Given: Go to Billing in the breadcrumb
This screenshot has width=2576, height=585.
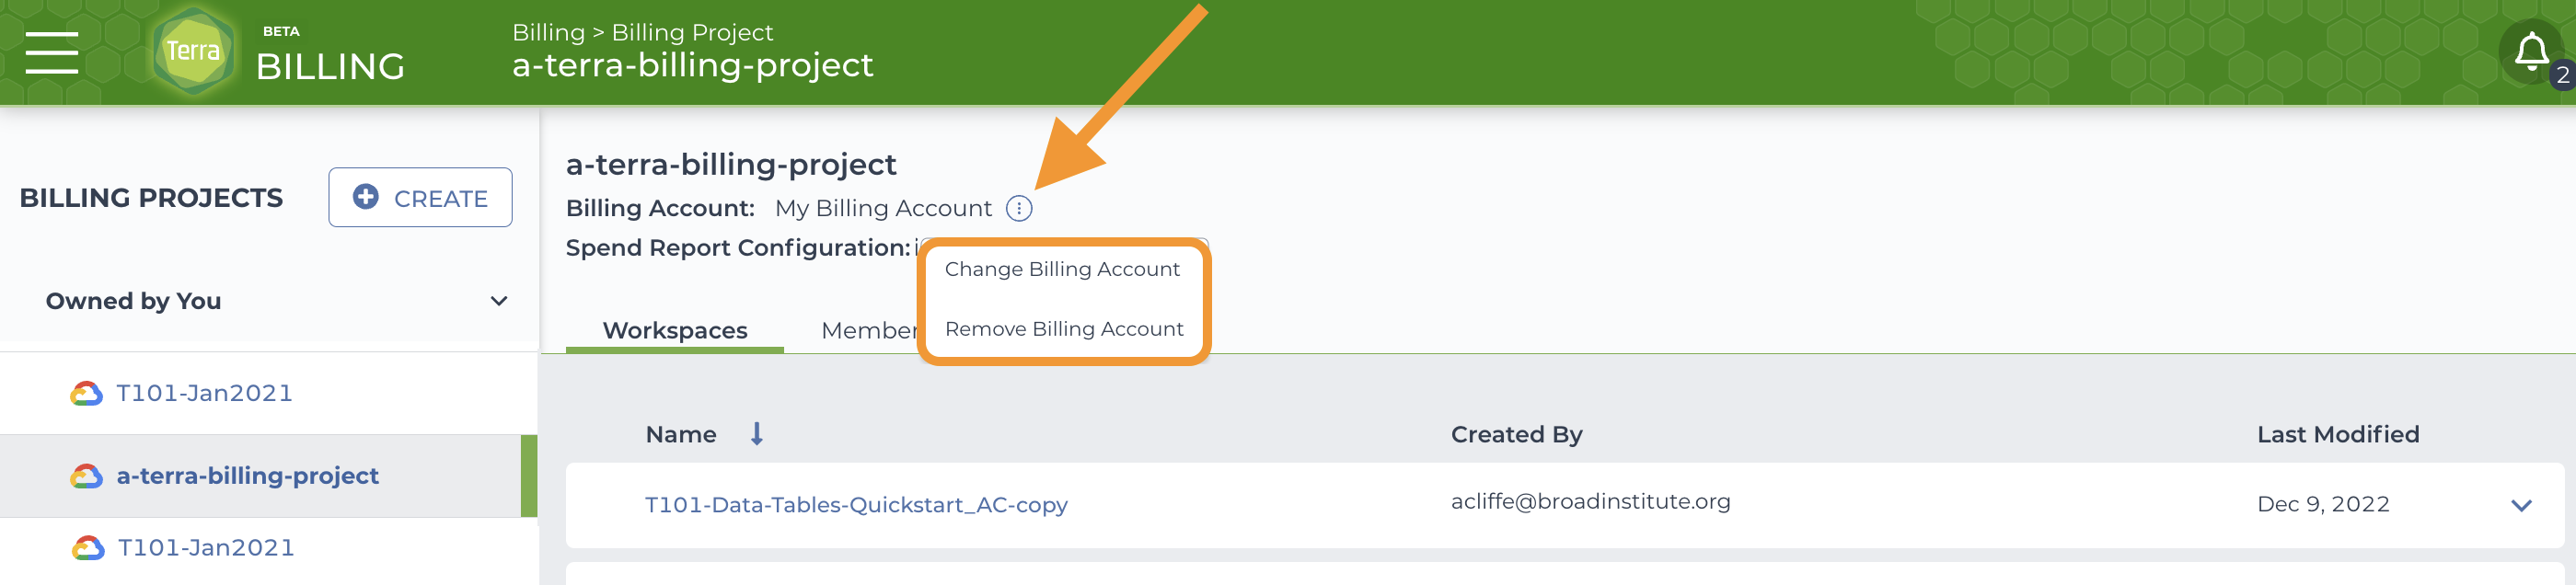Looking at the screenshot, I should 548,32.
